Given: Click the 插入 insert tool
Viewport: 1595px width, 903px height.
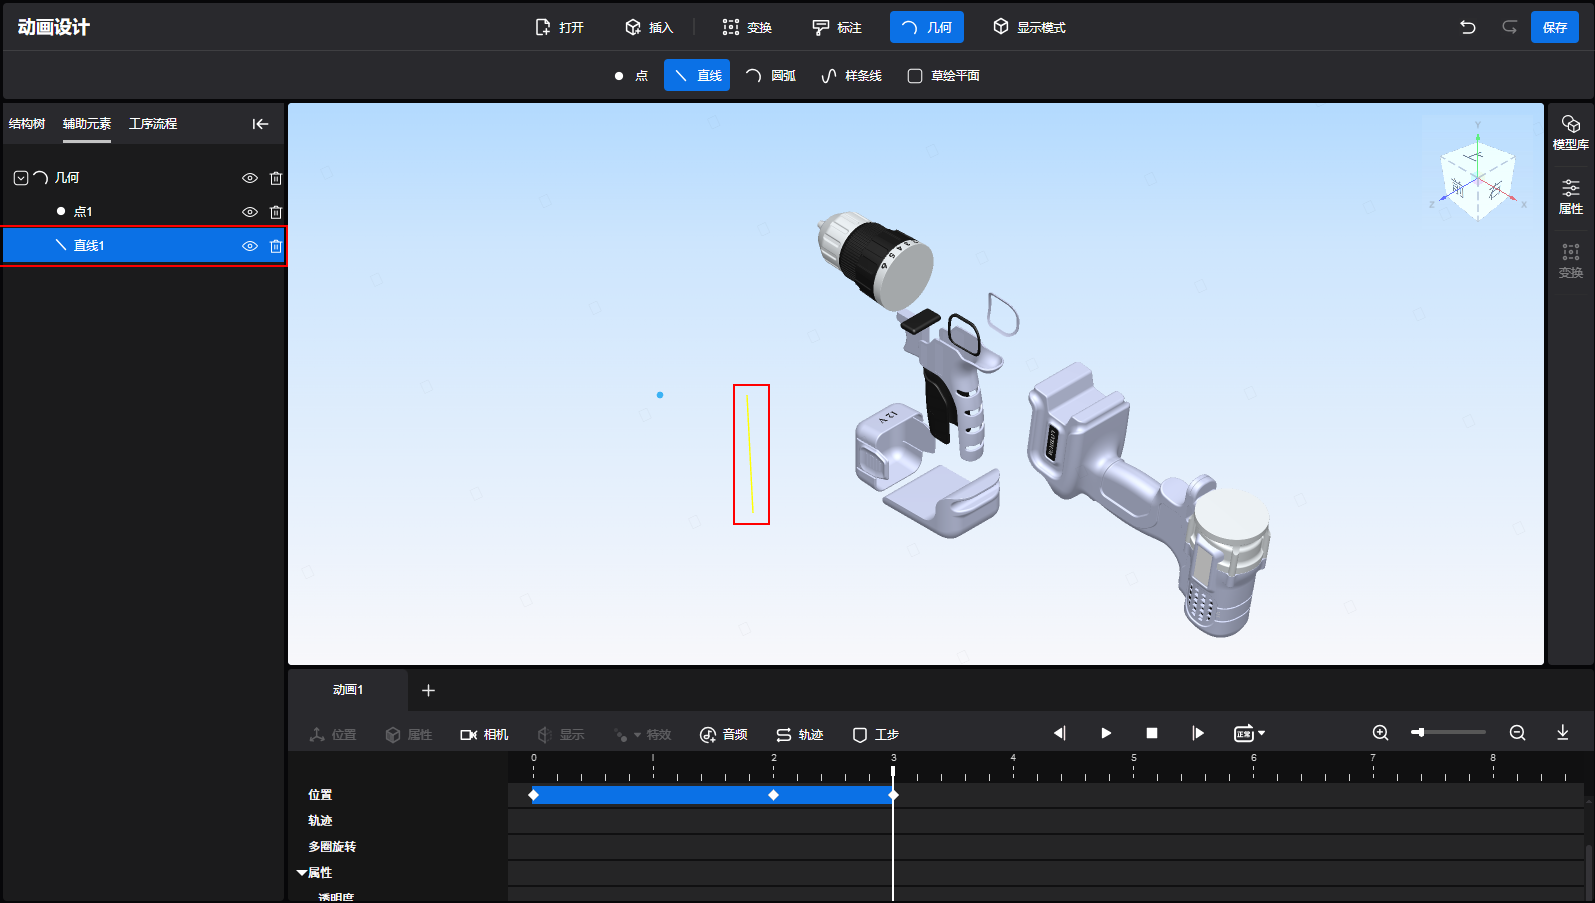Looking at the screenshot, I should coord(649,27).
